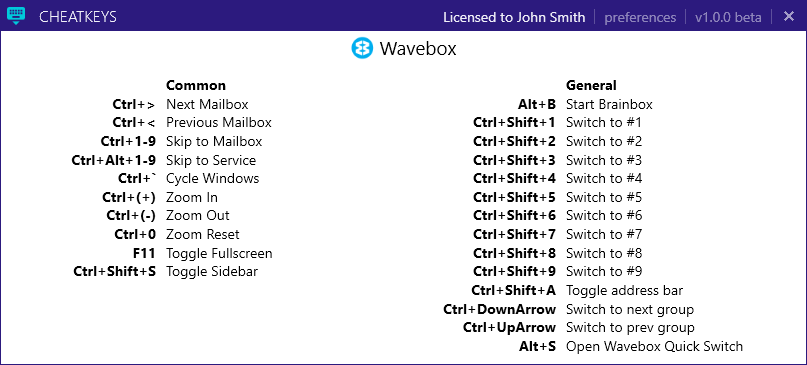Select Open Wavebox Quick Switch entry
Image resolution: width=807 pixels, height=365 pixels.
coord(631,346)
